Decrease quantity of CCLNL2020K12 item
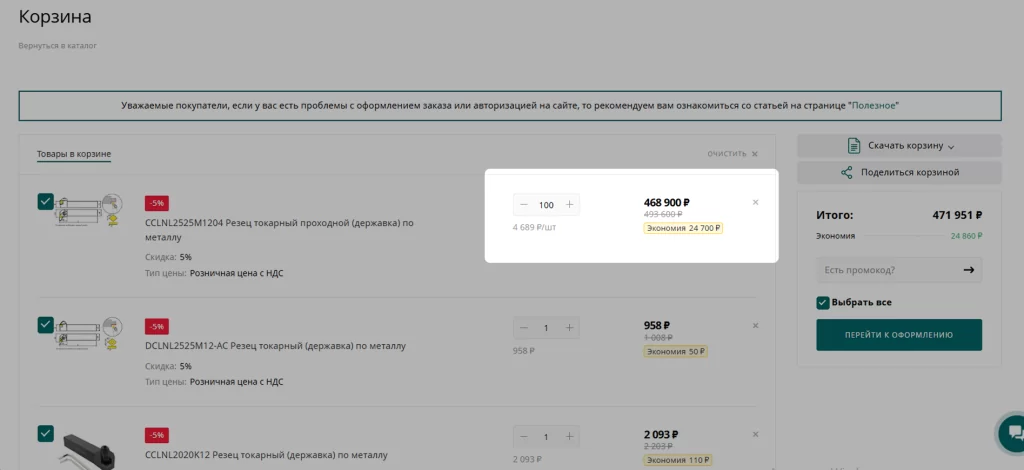This screenshot has height=470, width=1024. (x=524, y=437)
